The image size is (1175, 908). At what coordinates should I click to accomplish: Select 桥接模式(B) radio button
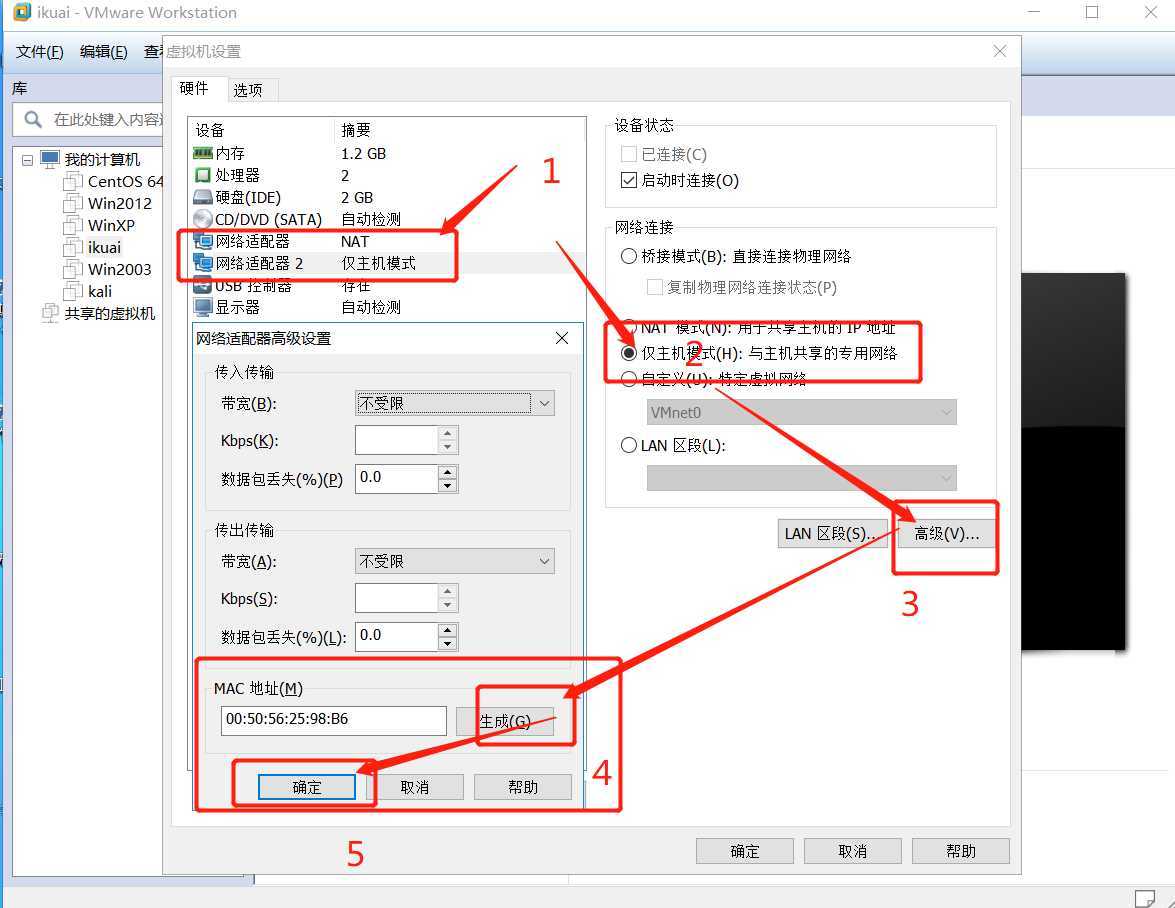pos(629,256)
